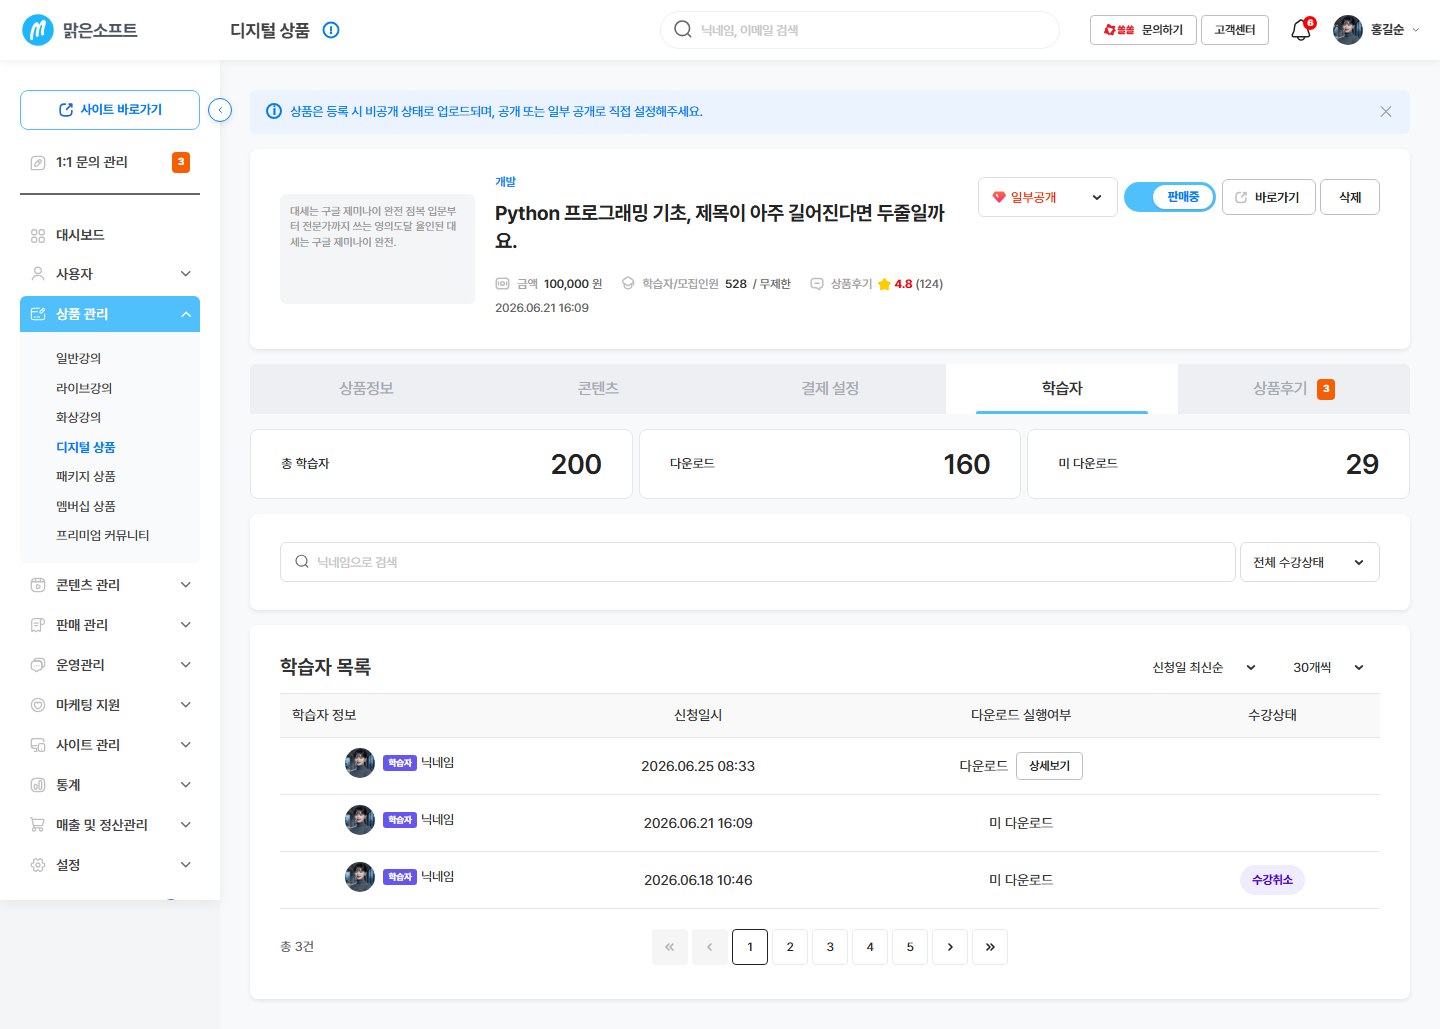Expand the 사이트 관리 chevron
1440x1029 pixels.
pos(186,745)
